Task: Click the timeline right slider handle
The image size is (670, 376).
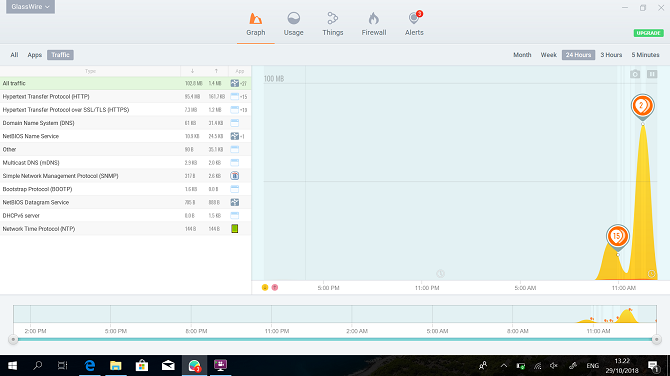Action: (656, 340)
